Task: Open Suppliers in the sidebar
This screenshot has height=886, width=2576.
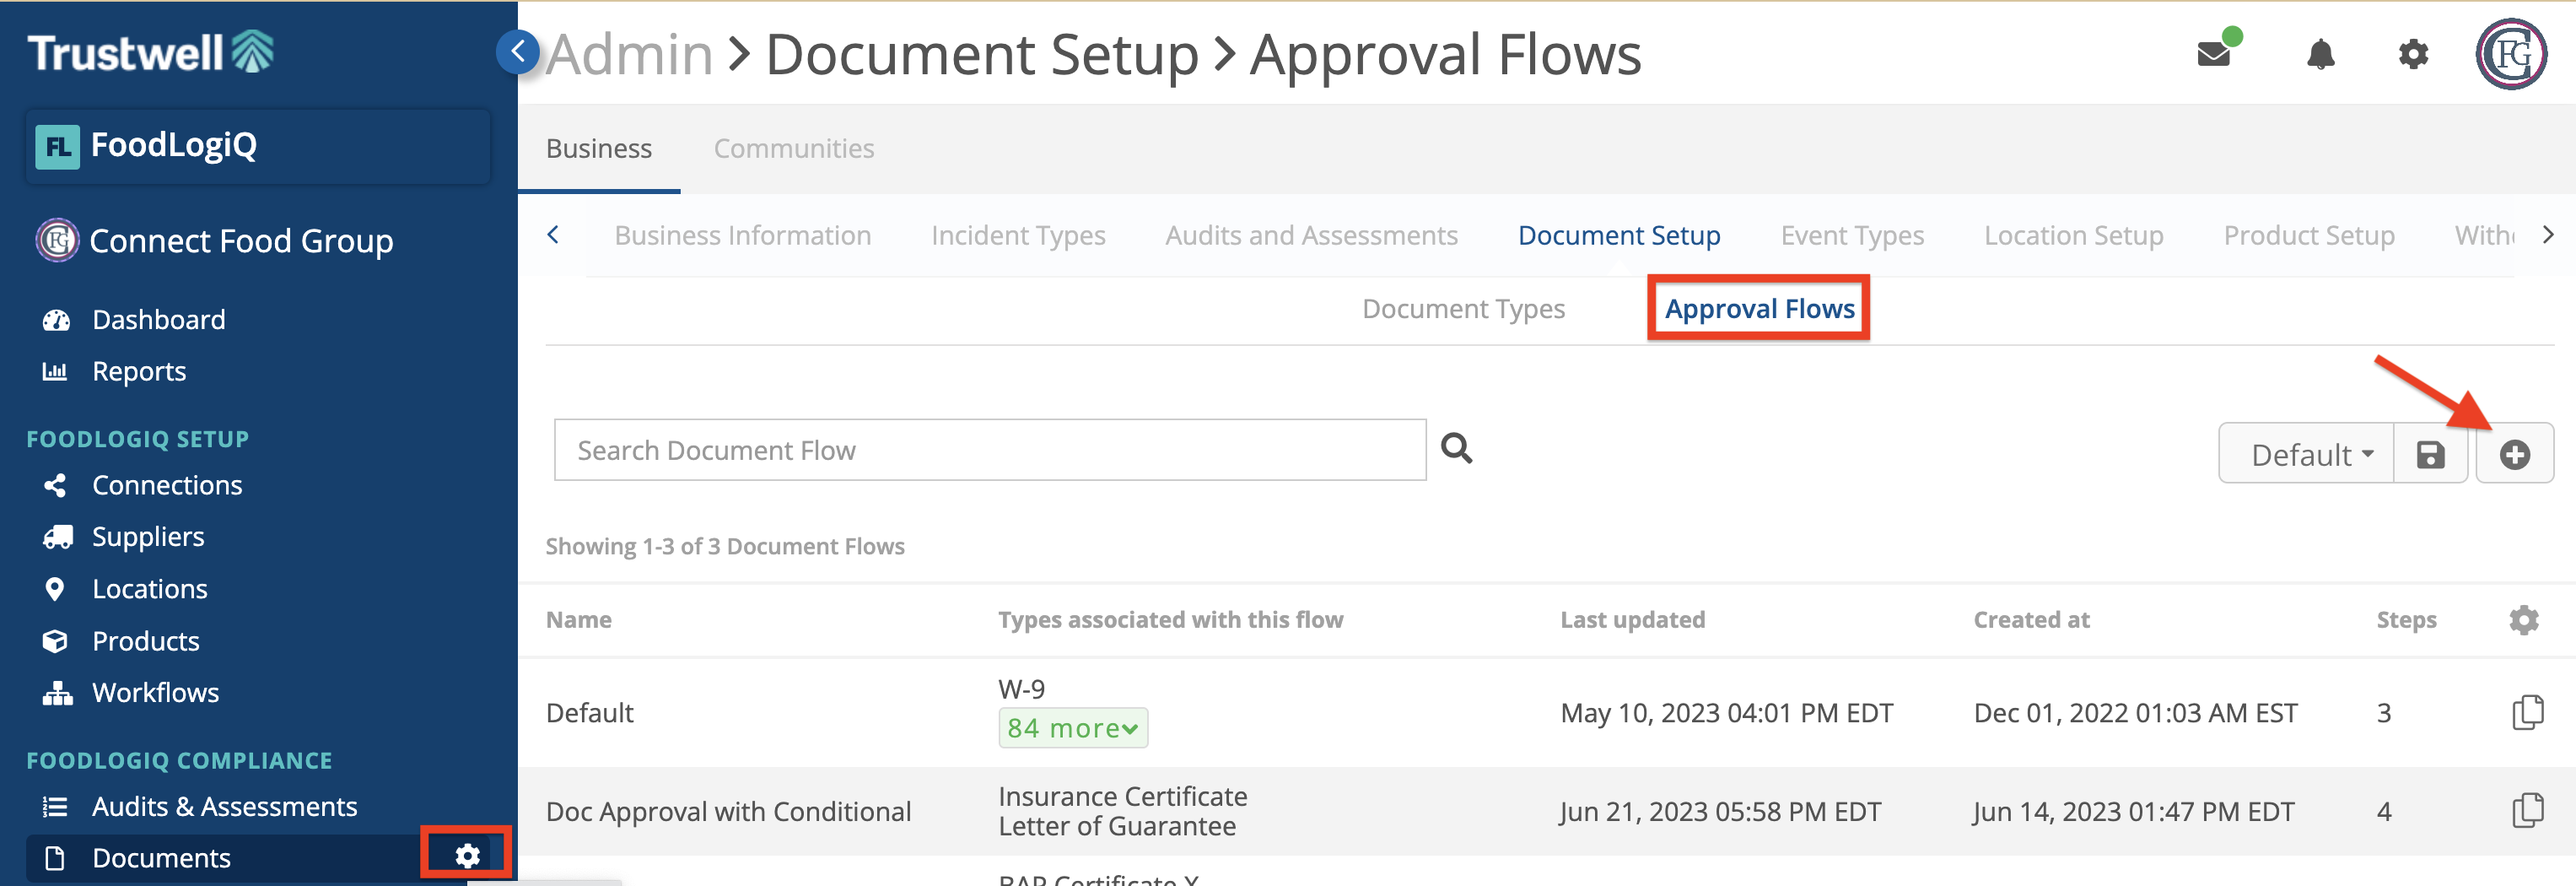Action: point(148,537)
